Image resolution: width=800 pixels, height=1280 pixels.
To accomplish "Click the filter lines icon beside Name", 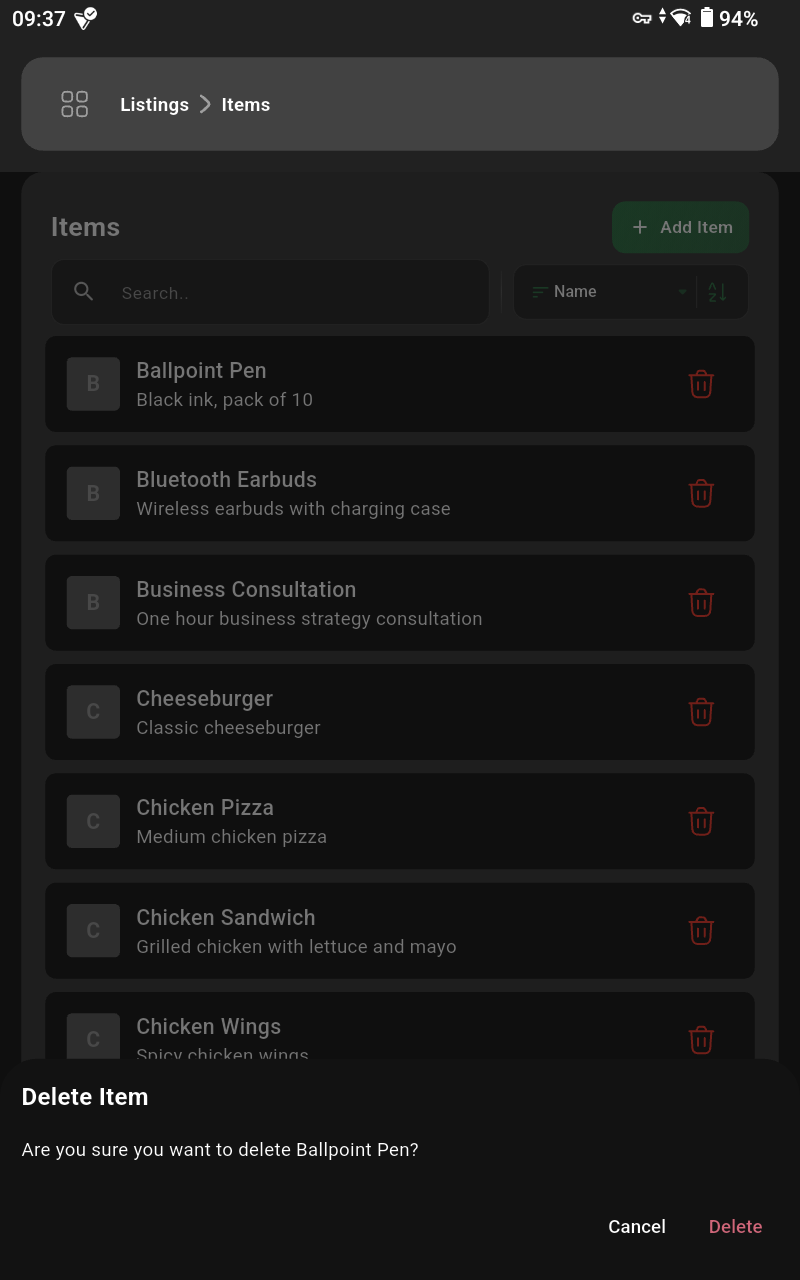I will click(538, 292).
